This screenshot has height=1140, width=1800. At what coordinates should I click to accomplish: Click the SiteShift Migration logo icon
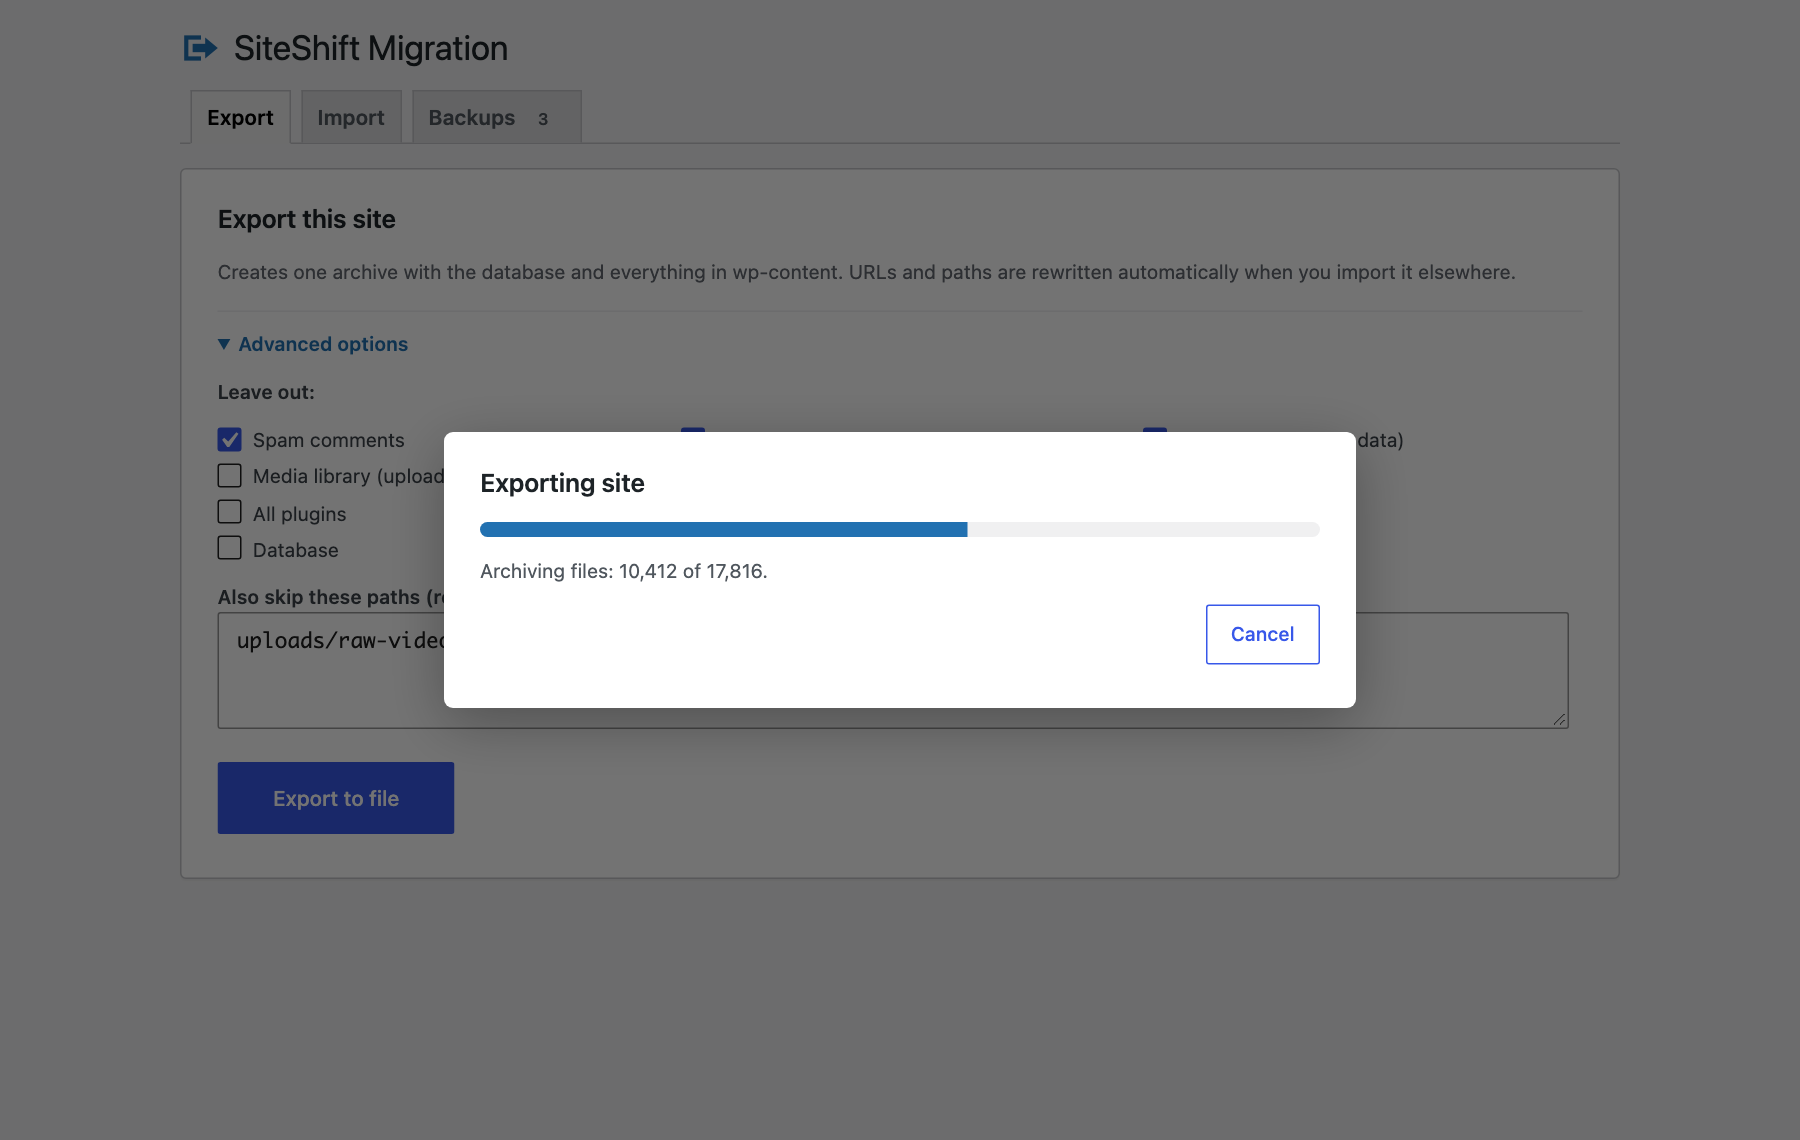pyautogui.click(x=200, y=48)
